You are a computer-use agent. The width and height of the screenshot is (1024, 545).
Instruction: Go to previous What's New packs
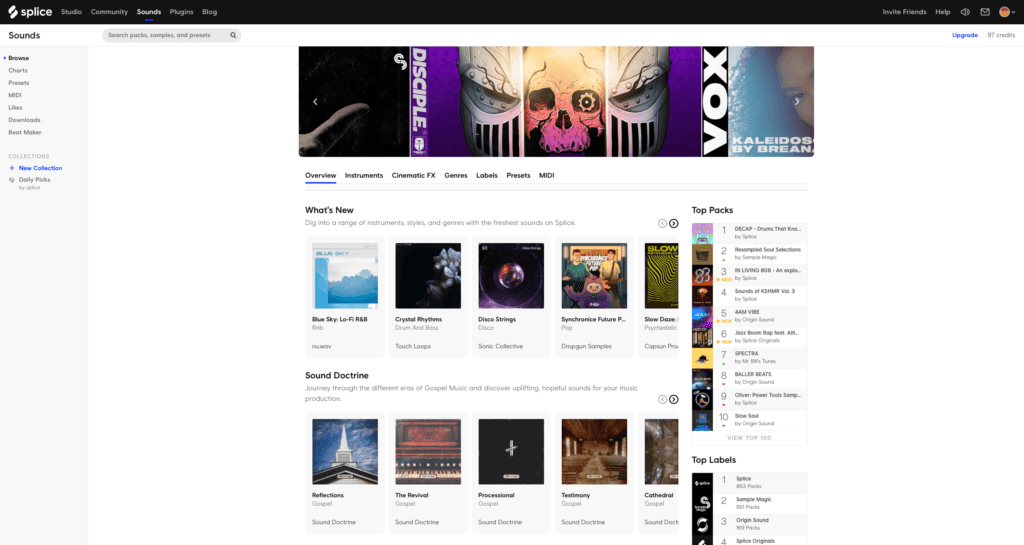(x=662, y=223)
